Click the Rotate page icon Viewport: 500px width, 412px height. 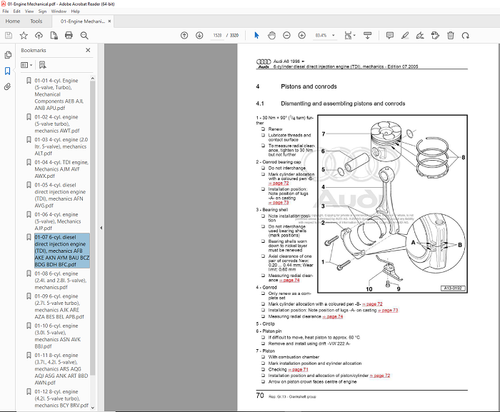pos(465,35)
